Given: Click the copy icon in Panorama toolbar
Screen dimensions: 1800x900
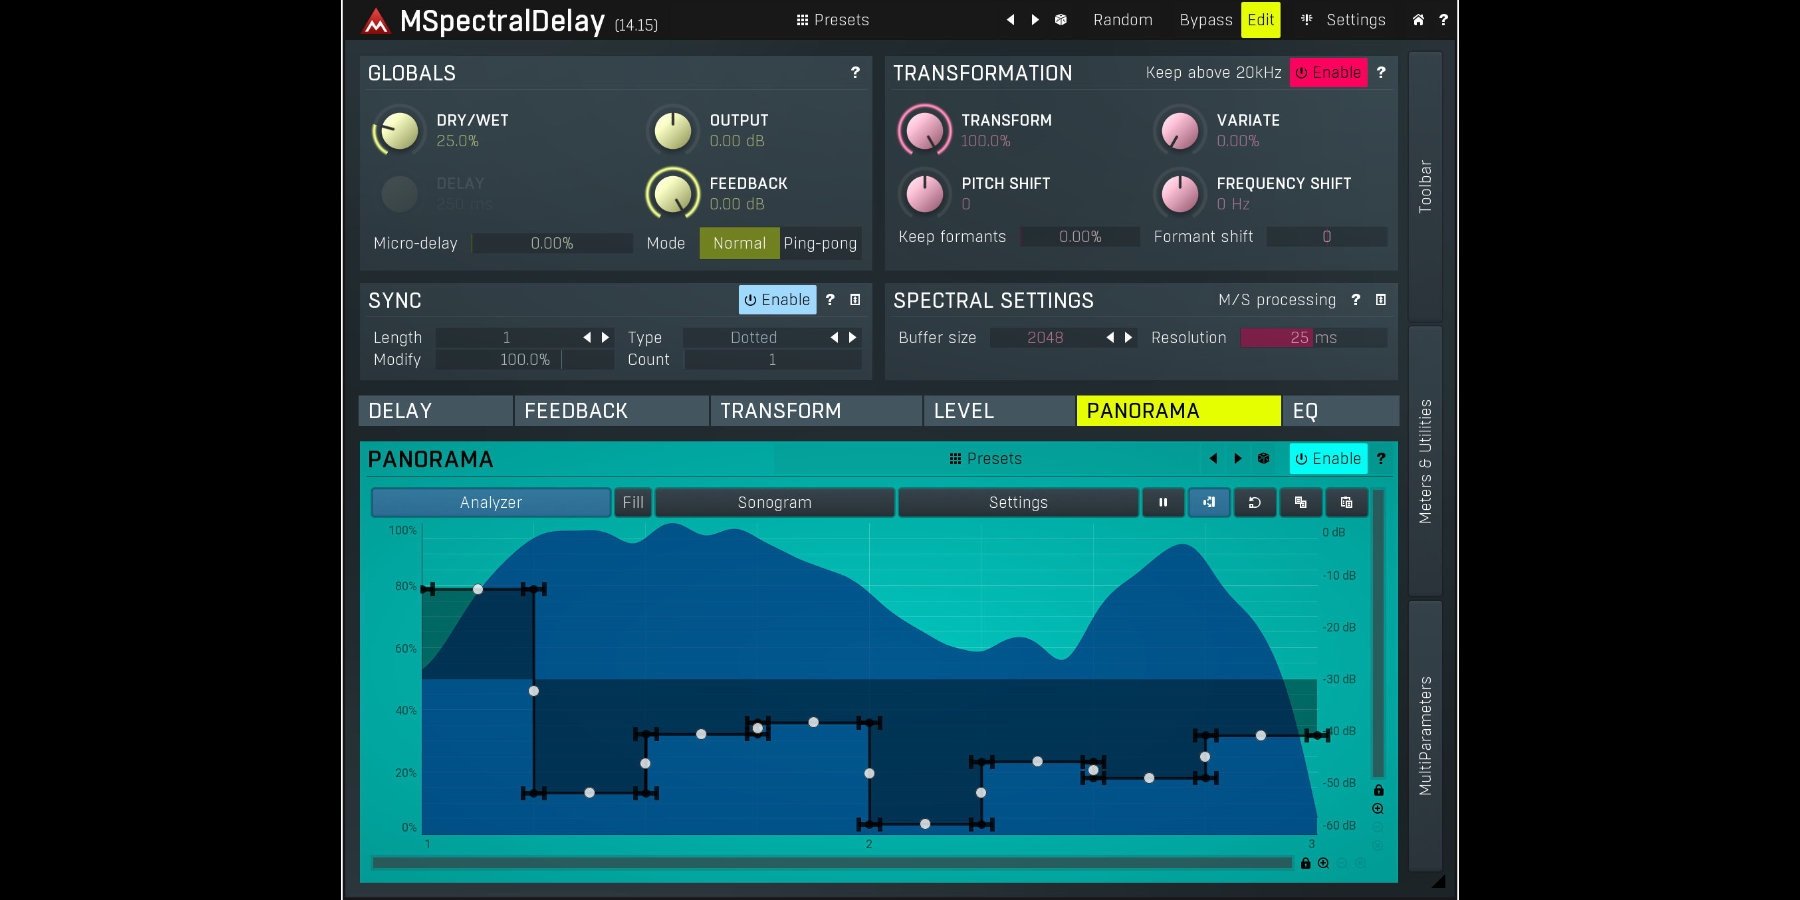Looking at the screenshot, I should coord(1300,502).
